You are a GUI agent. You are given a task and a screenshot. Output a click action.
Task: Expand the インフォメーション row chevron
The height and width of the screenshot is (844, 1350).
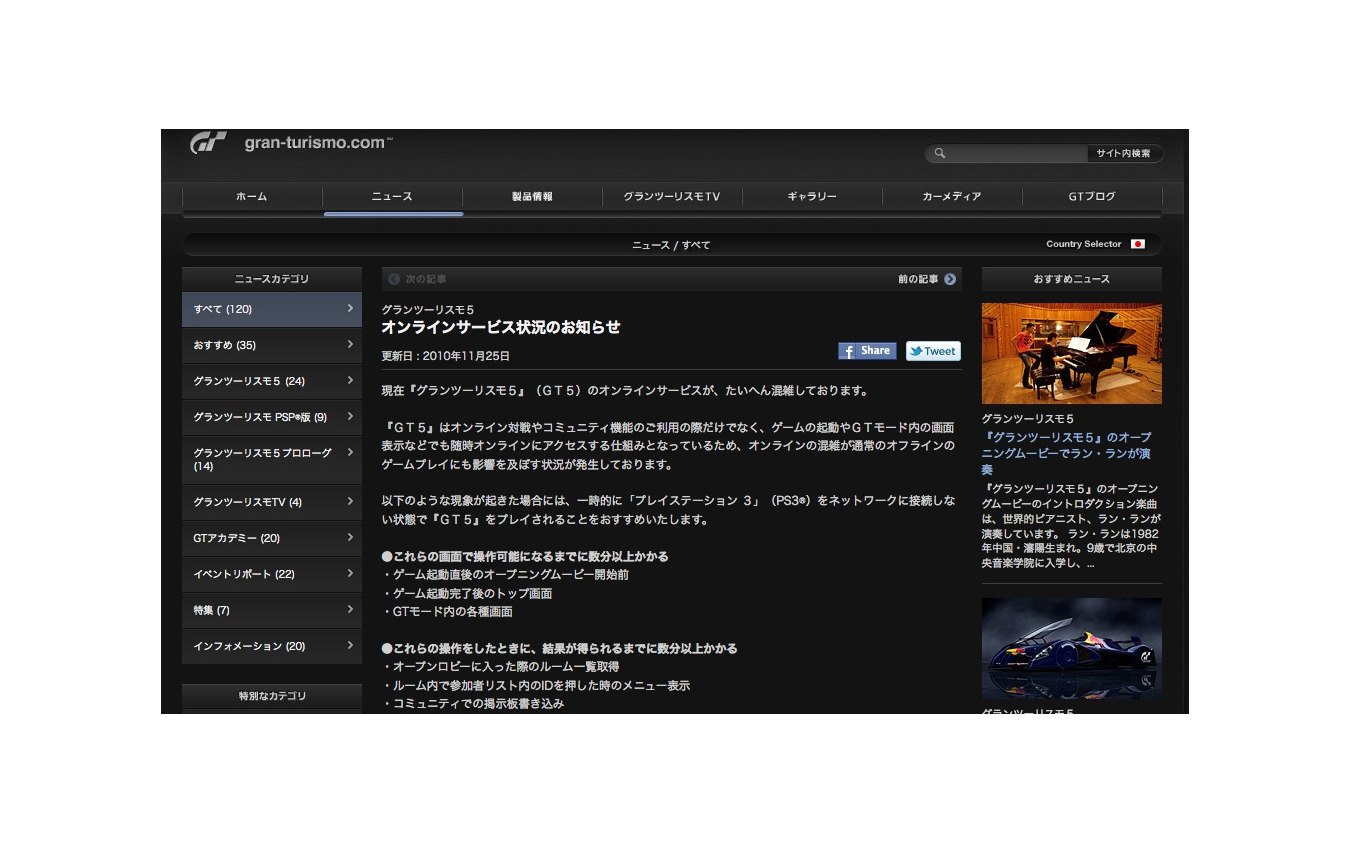coord(350,645)
